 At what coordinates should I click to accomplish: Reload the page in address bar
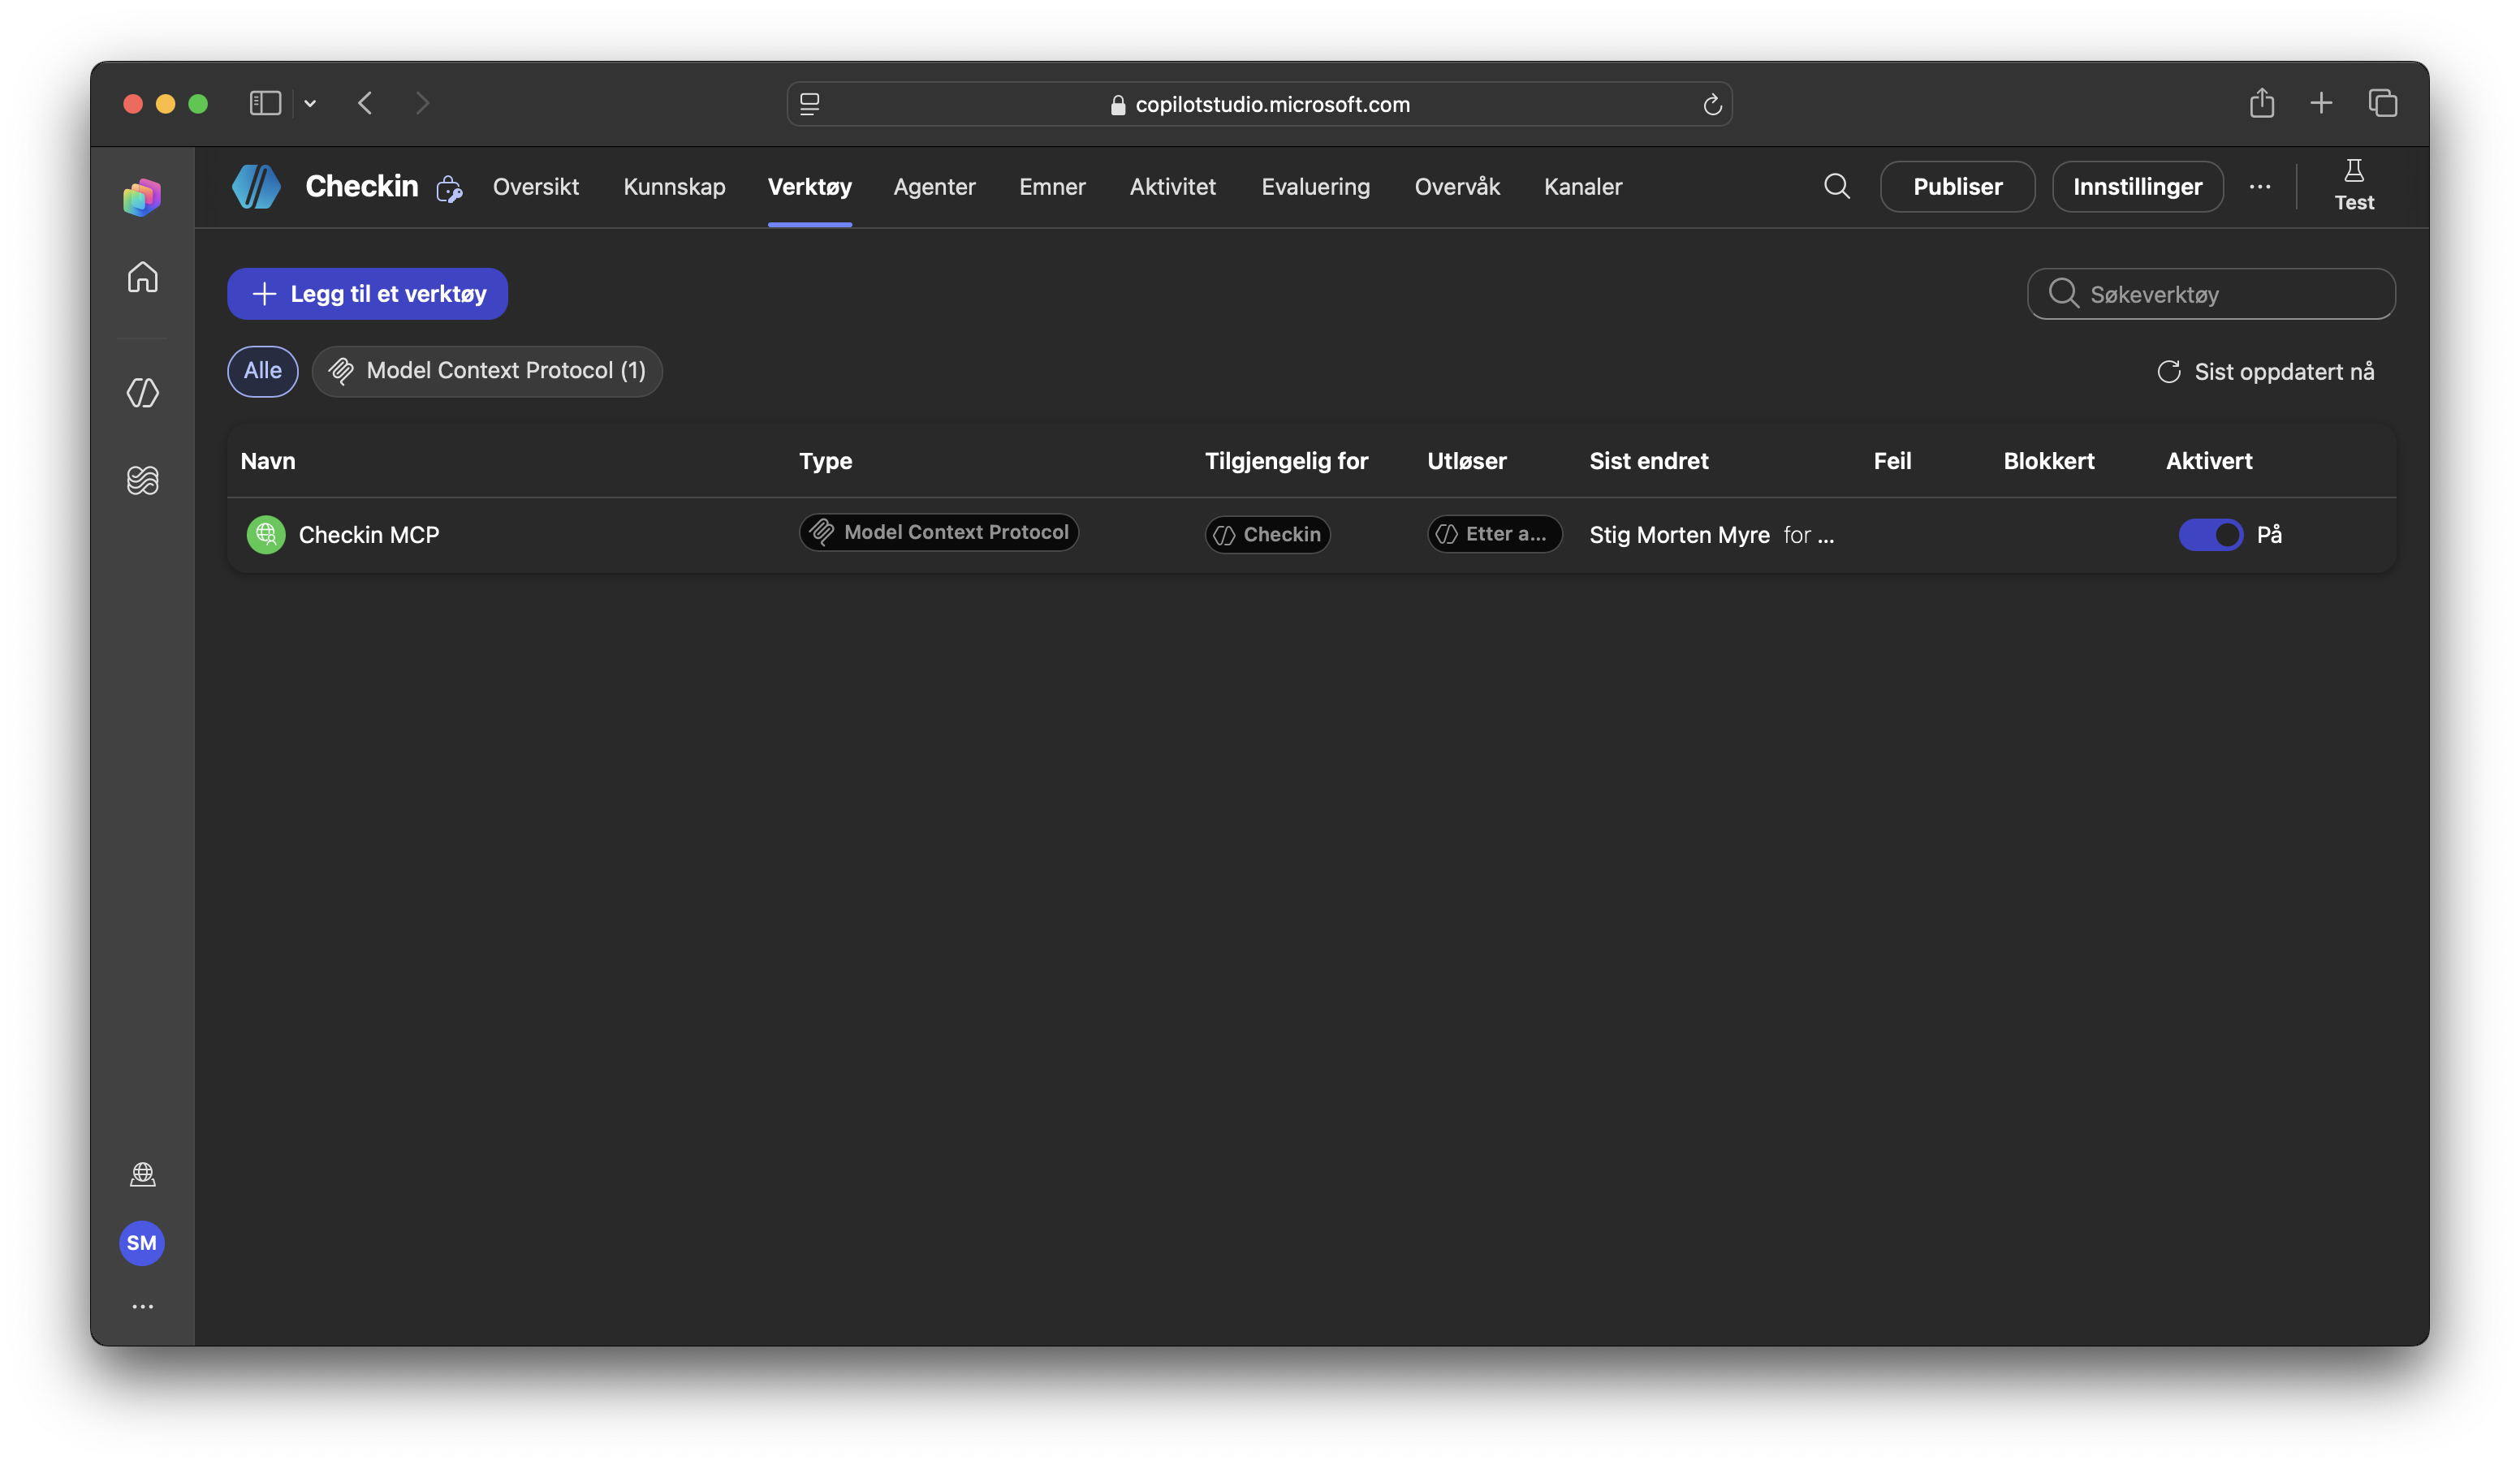tap(1712, 104)
